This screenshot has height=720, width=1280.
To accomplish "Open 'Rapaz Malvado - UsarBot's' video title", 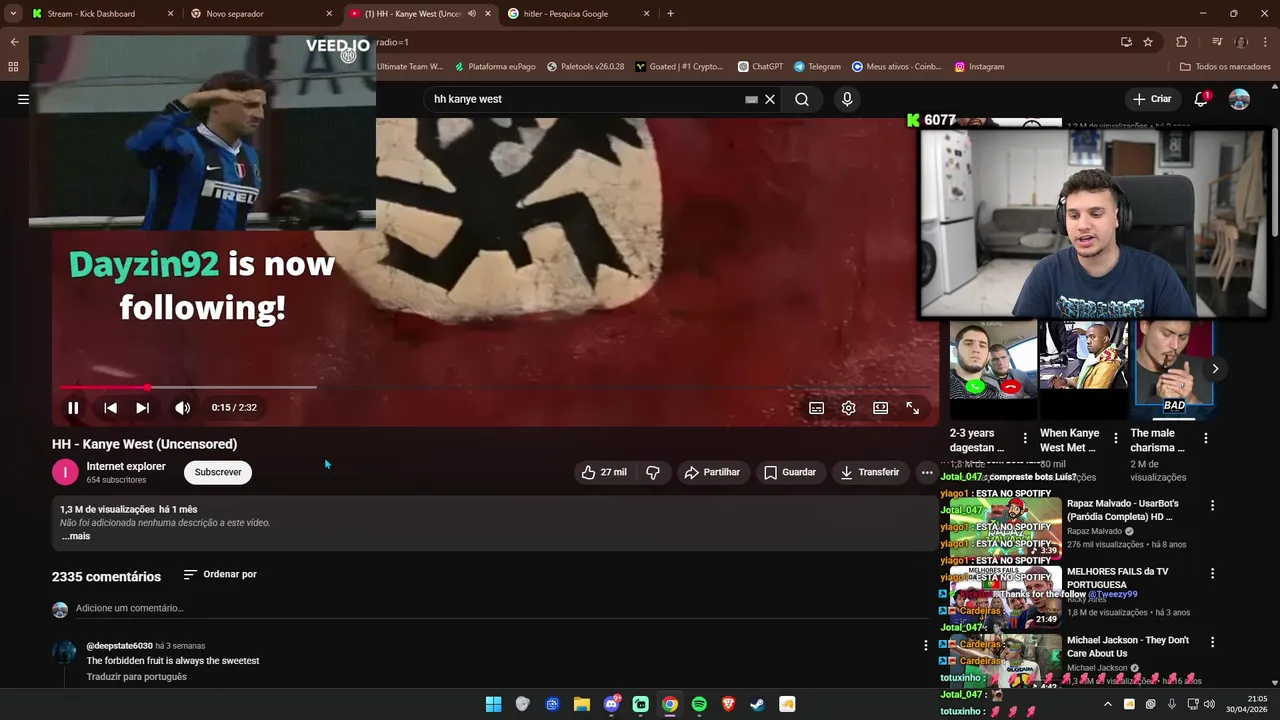I will point(1123,510).
